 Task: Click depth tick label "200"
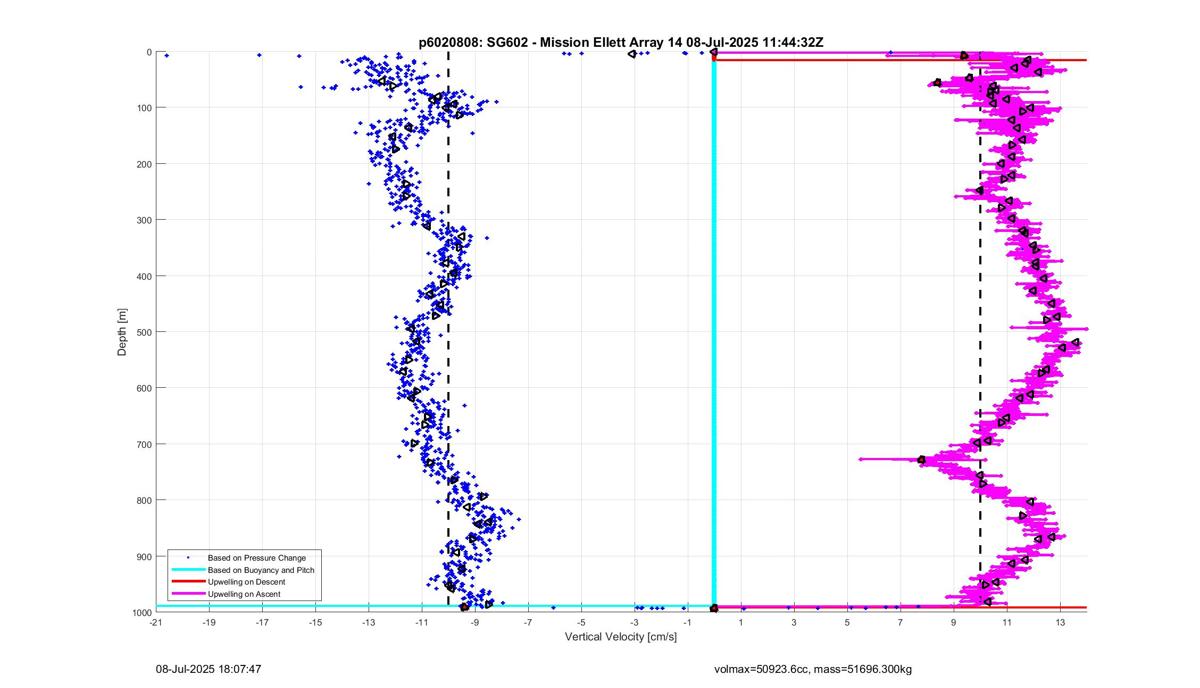(143, 164)
